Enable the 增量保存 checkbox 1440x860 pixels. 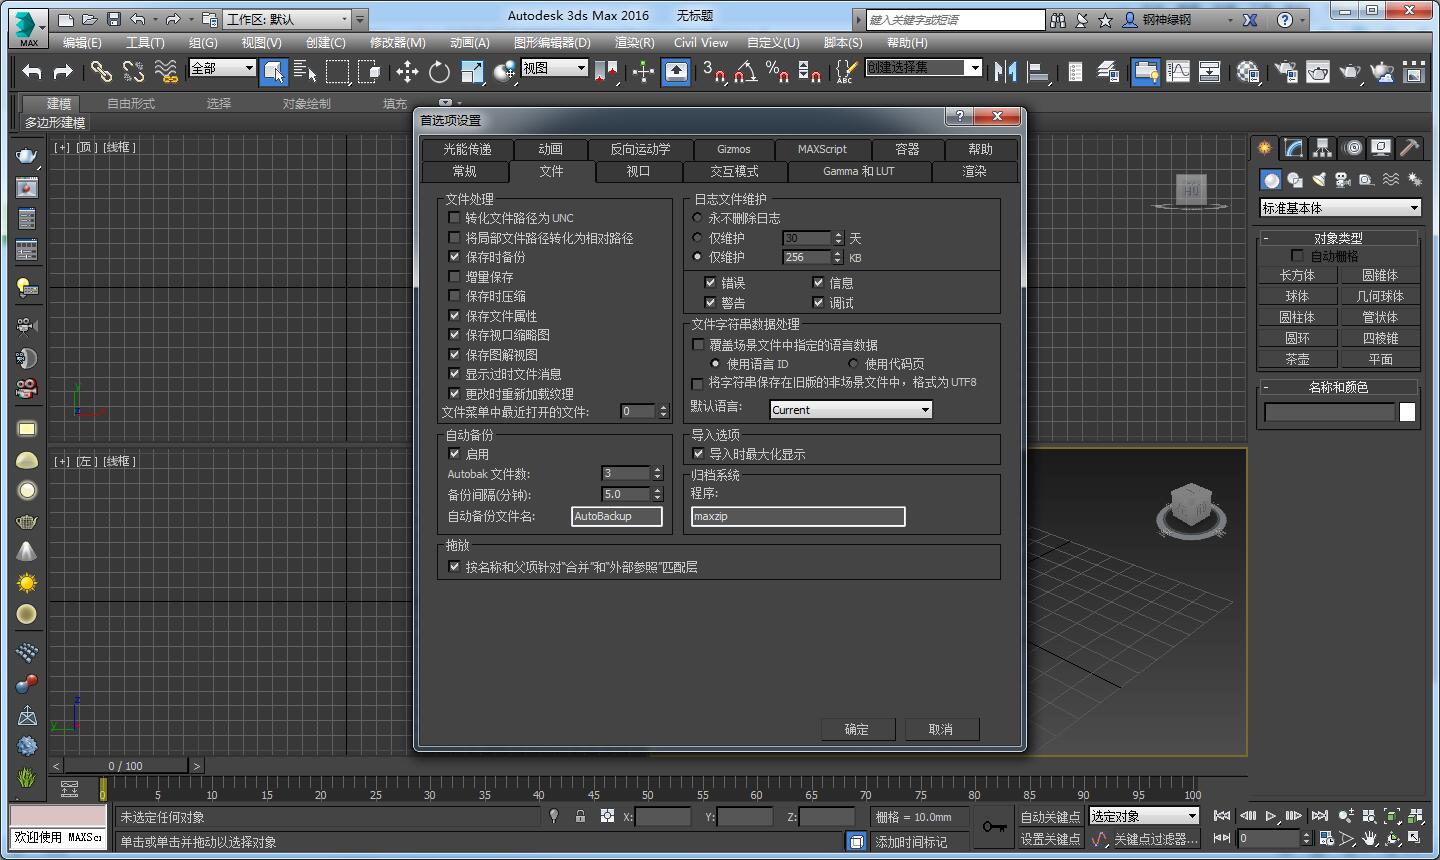[455, 276]
